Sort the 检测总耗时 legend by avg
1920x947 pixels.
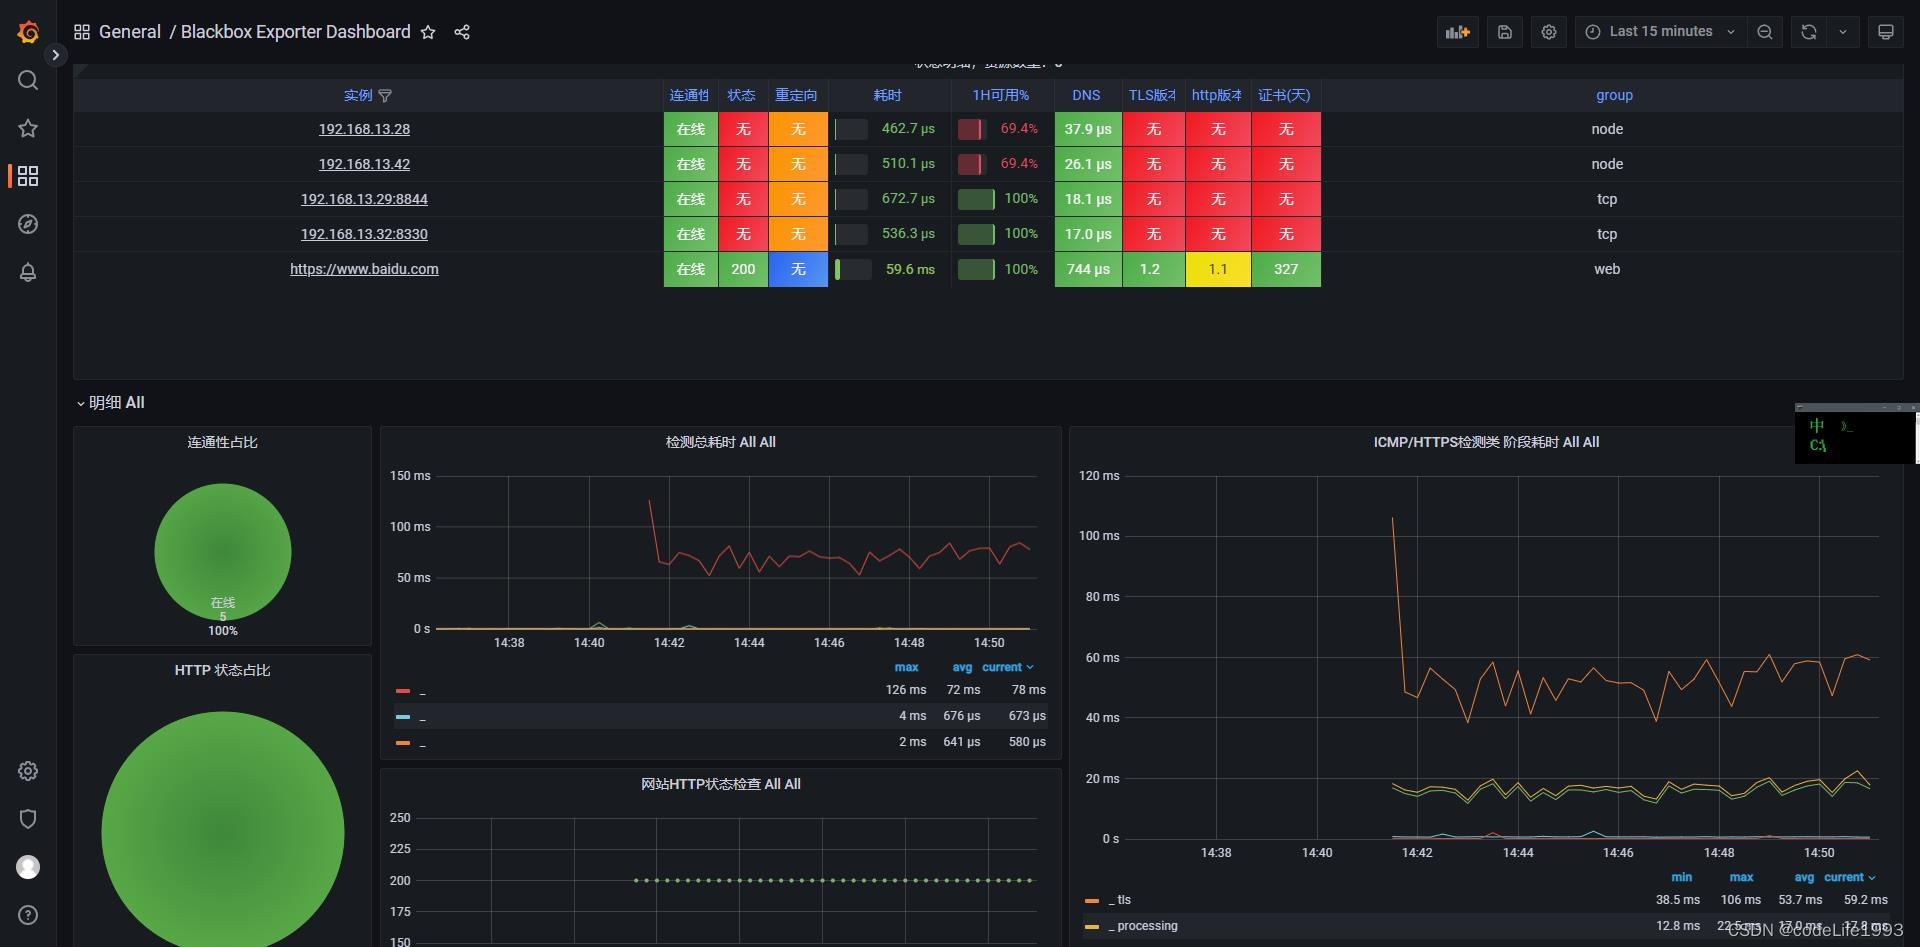(962, 667)
